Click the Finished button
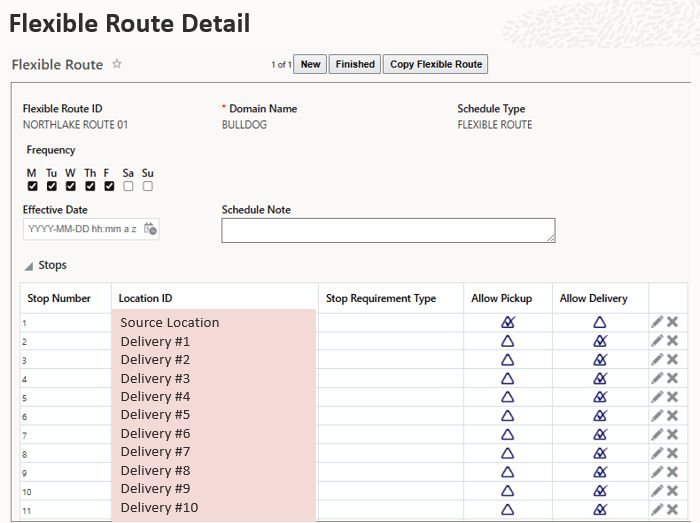Image resolution: width=700 pixels, height=523 pixels. pos(355,64)
